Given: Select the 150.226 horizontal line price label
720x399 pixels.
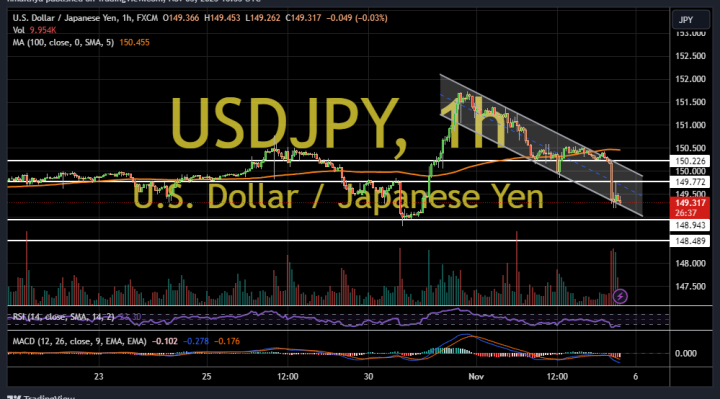Looking at the screenshot, I should [690, 161].
